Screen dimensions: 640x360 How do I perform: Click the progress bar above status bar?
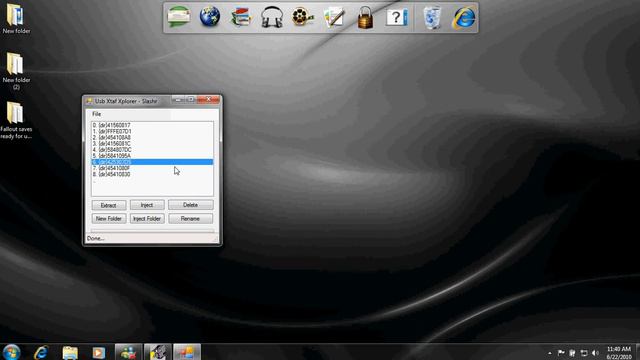152,231
